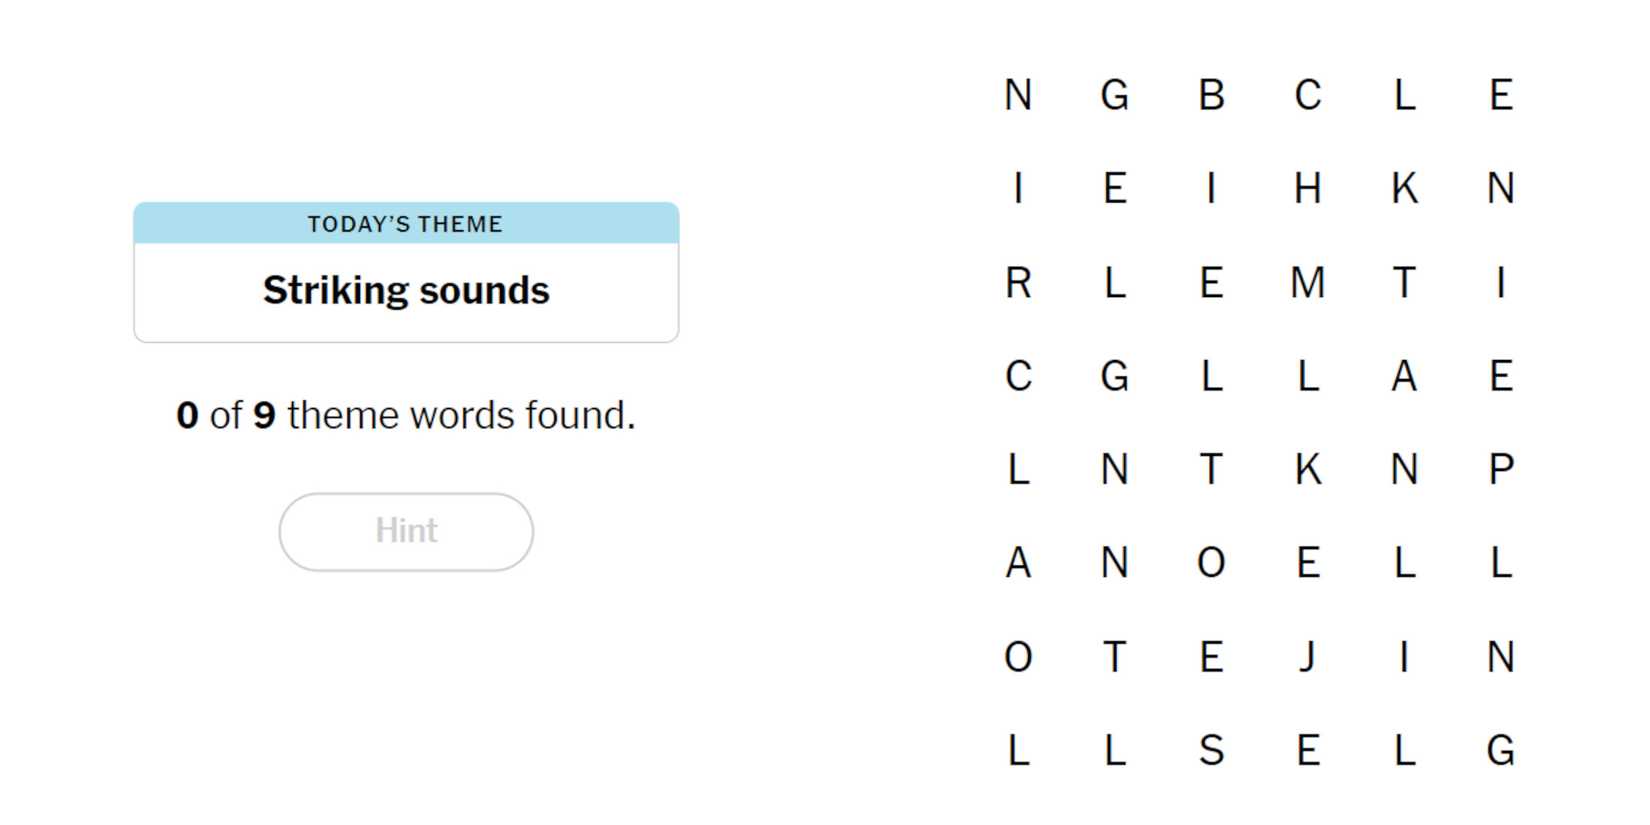Choose the letter S tile

point(1211,751)
